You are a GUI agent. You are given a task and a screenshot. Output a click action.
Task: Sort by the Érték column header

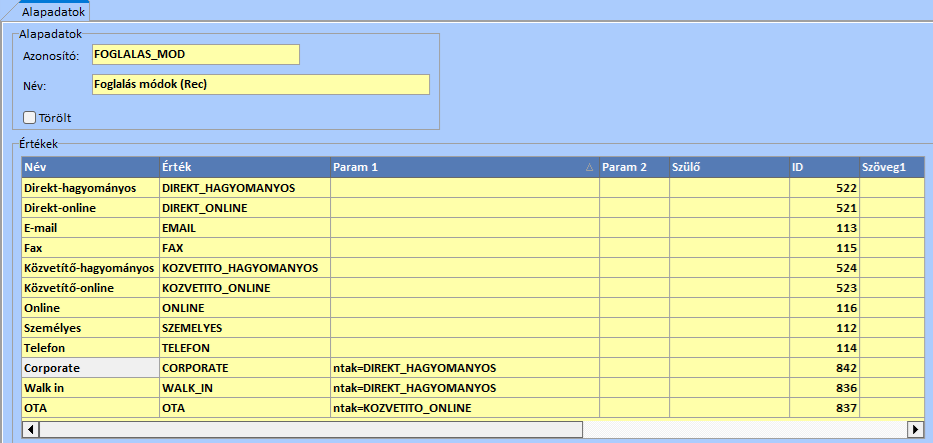(244, 167)
